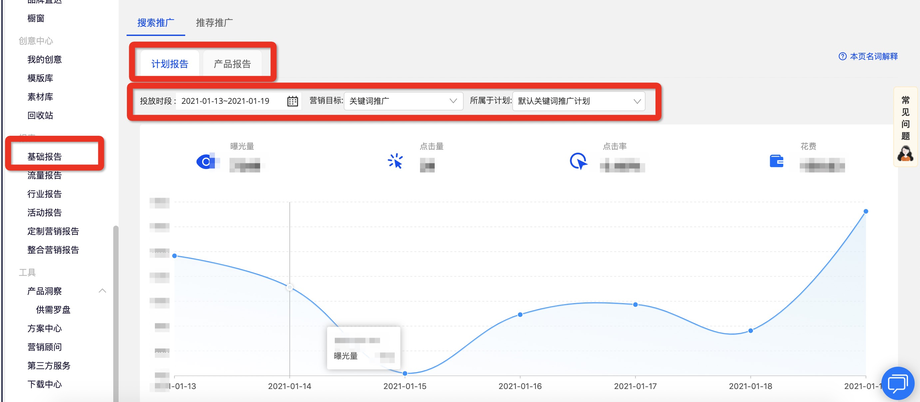The height and width of the screenshot is (402, 920).
Task: Click the question mark help icon
Action: coord(842,57)
